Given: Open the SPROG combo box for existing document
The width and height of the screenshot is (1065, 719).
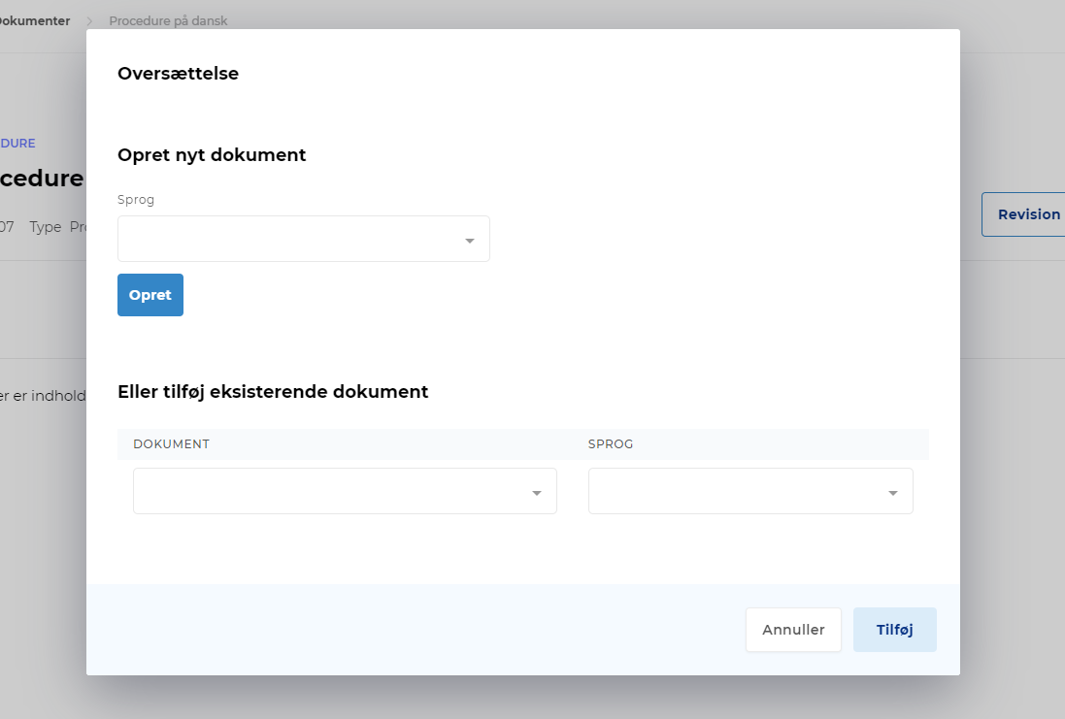Looking at the screenshot, I should click(x=738, y=491).
